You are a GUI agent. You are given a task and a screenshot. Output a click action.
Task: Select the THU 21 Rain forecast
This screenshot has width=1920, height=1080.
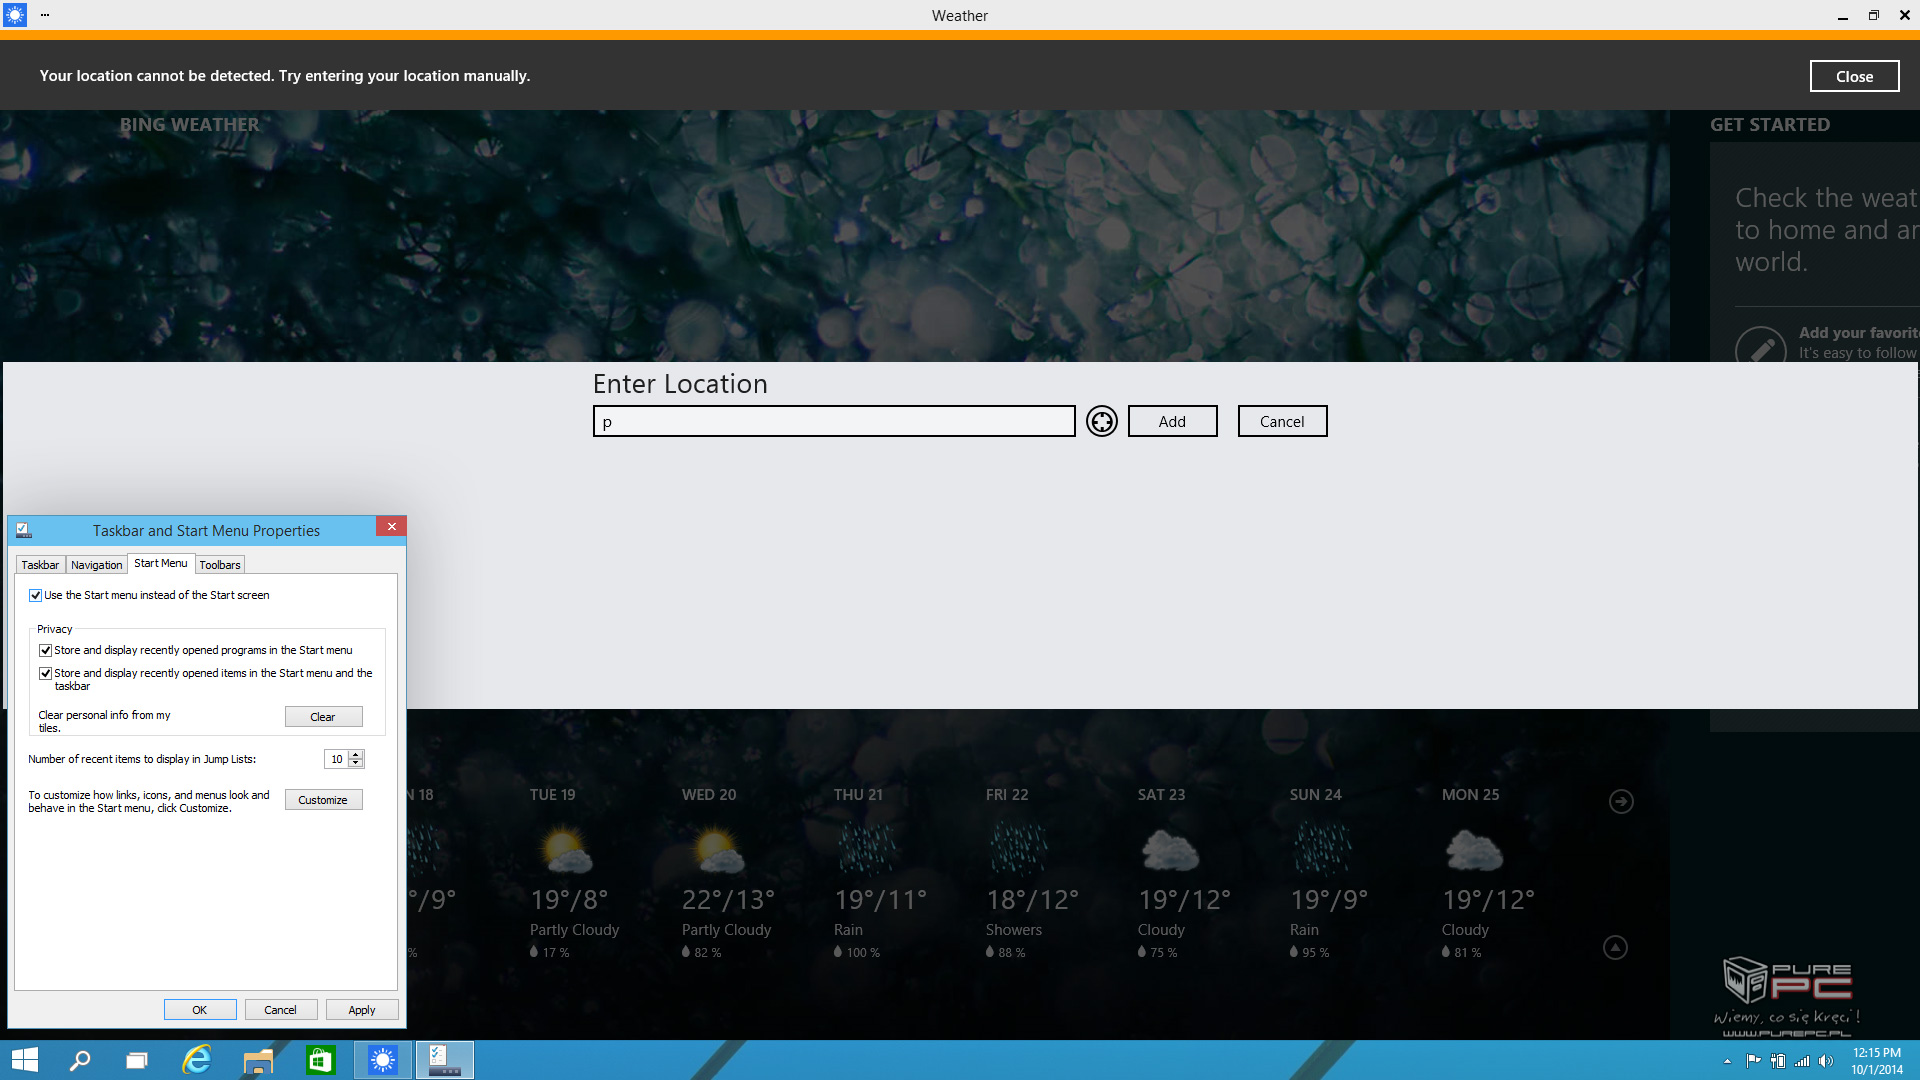point(879,875)
